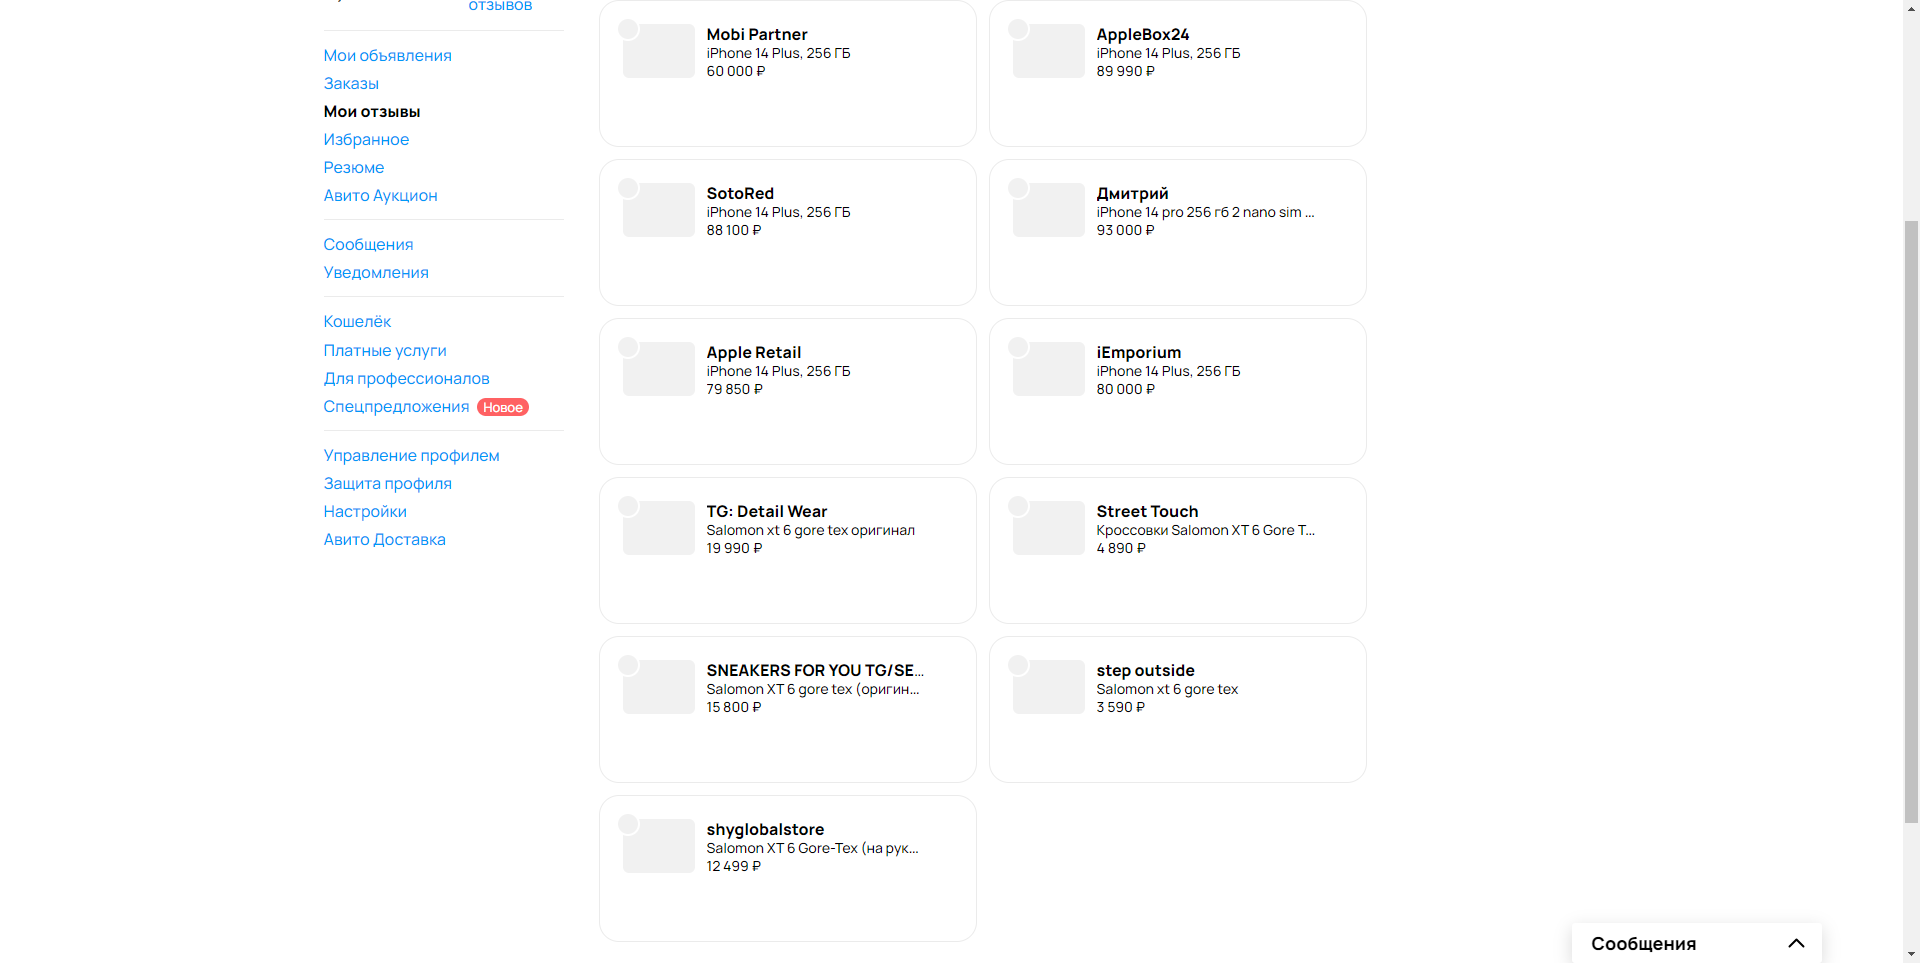Click the shyglobalstore item thumbnail
The width and height of the screenshot is (1920, 963).
[x=659, y=846]
